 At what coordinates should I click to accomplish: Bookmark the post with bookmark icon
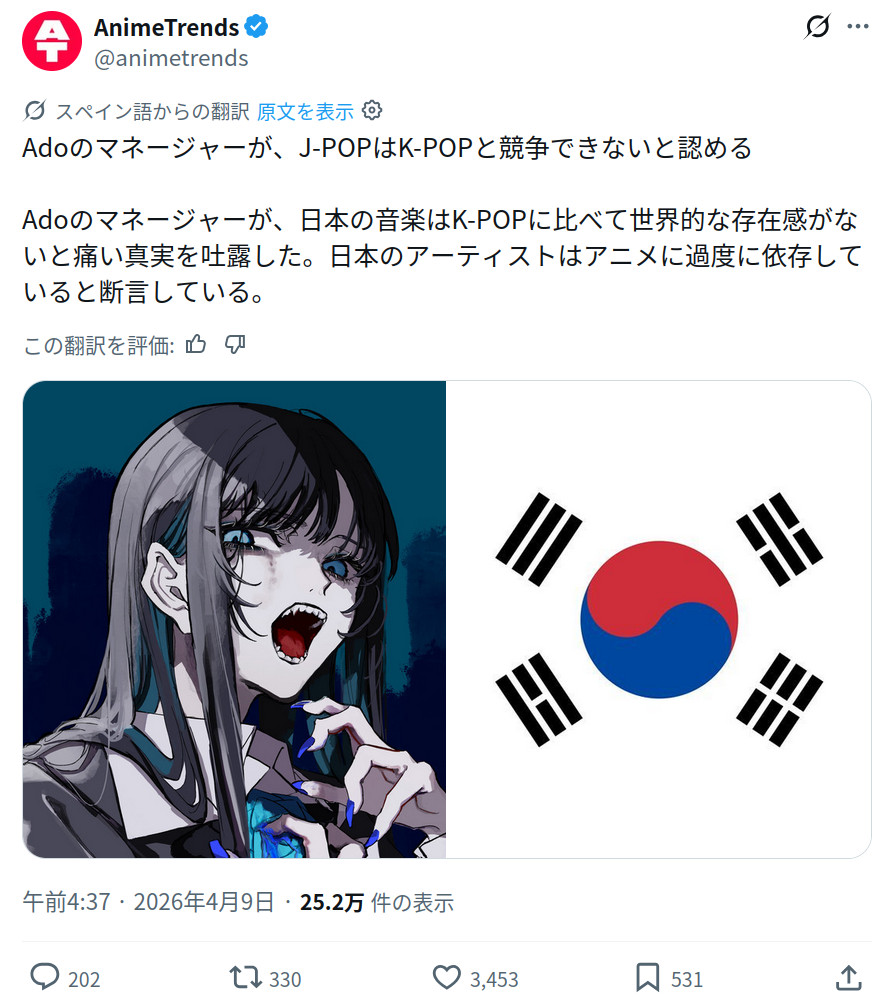click(647, 977)
